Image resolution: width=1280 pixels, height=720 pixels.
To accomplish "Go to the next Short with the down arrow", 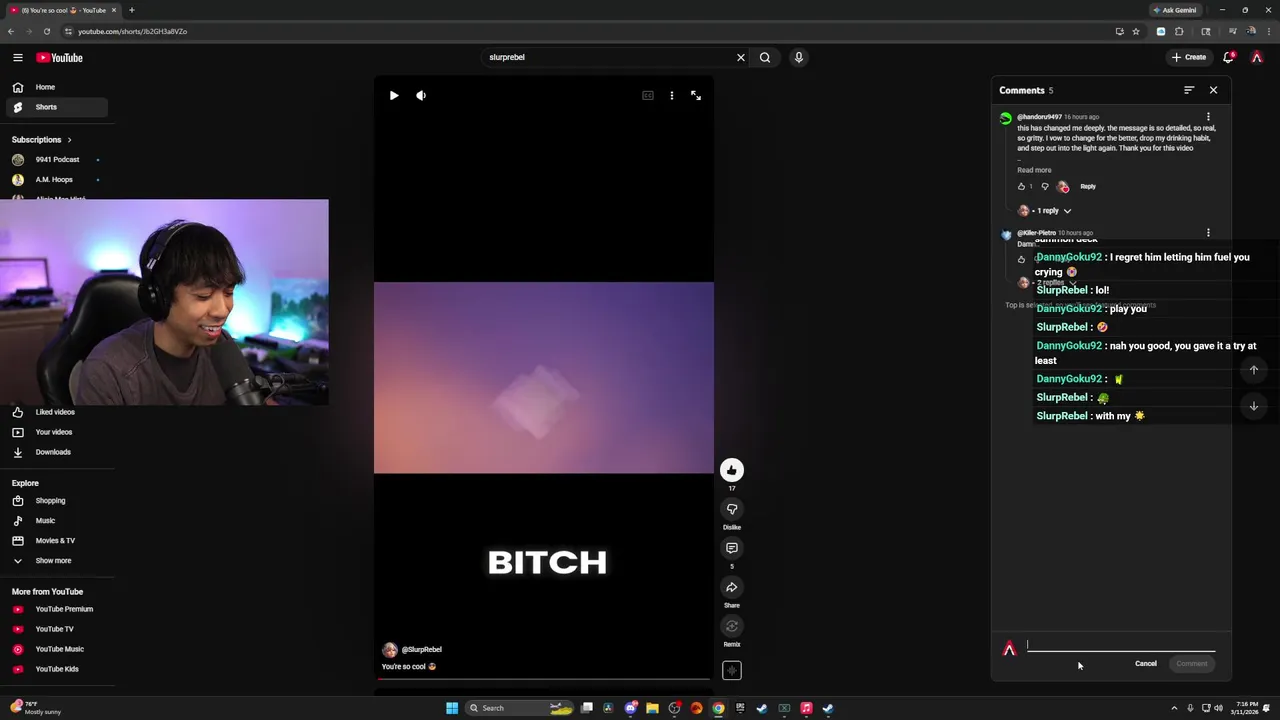I will tap(1254, 406).
